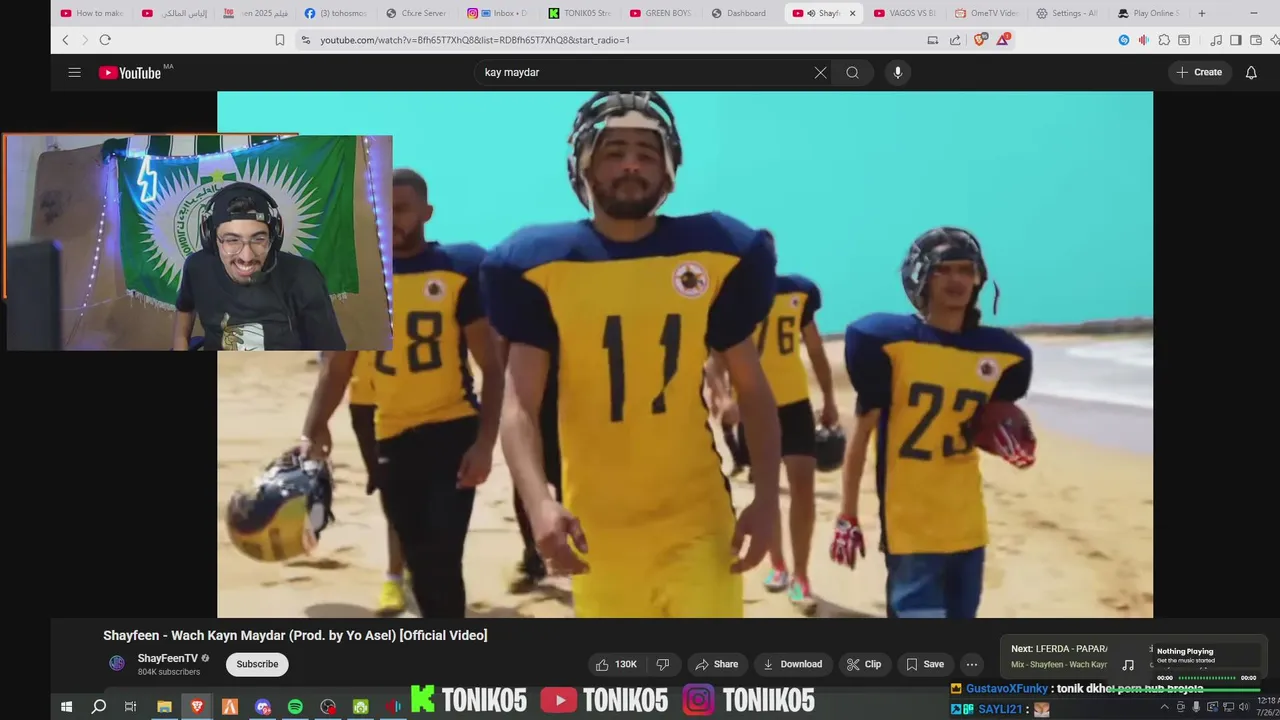
Task: Click the Create button
Action: tap(1199, 72)
